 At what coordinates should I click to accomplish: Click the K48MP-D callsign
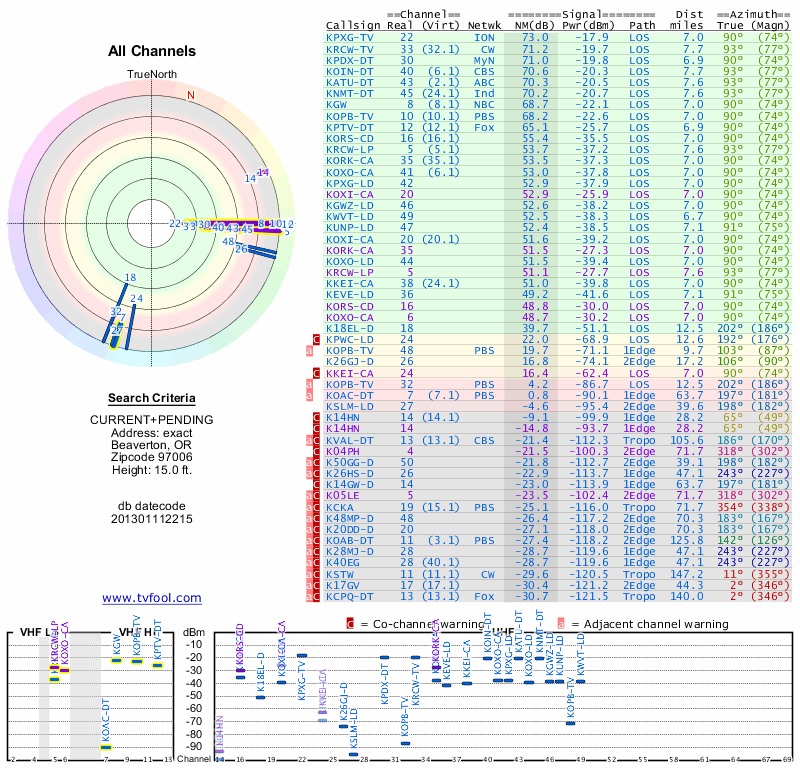[350, 518]
